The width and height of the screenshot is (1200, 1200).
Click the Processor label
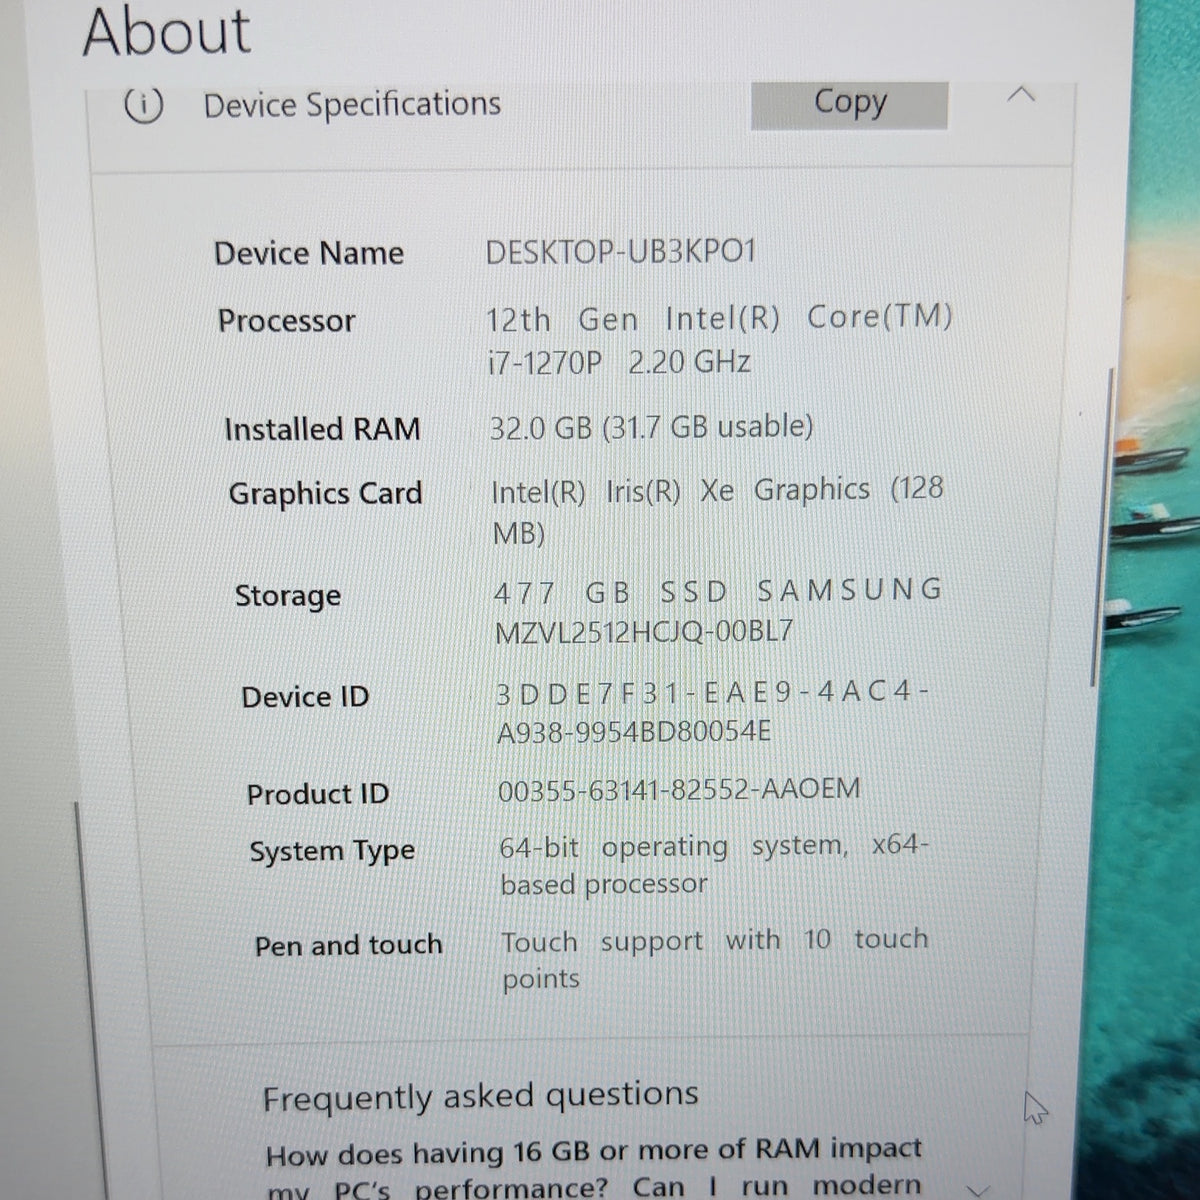point(287,321)
